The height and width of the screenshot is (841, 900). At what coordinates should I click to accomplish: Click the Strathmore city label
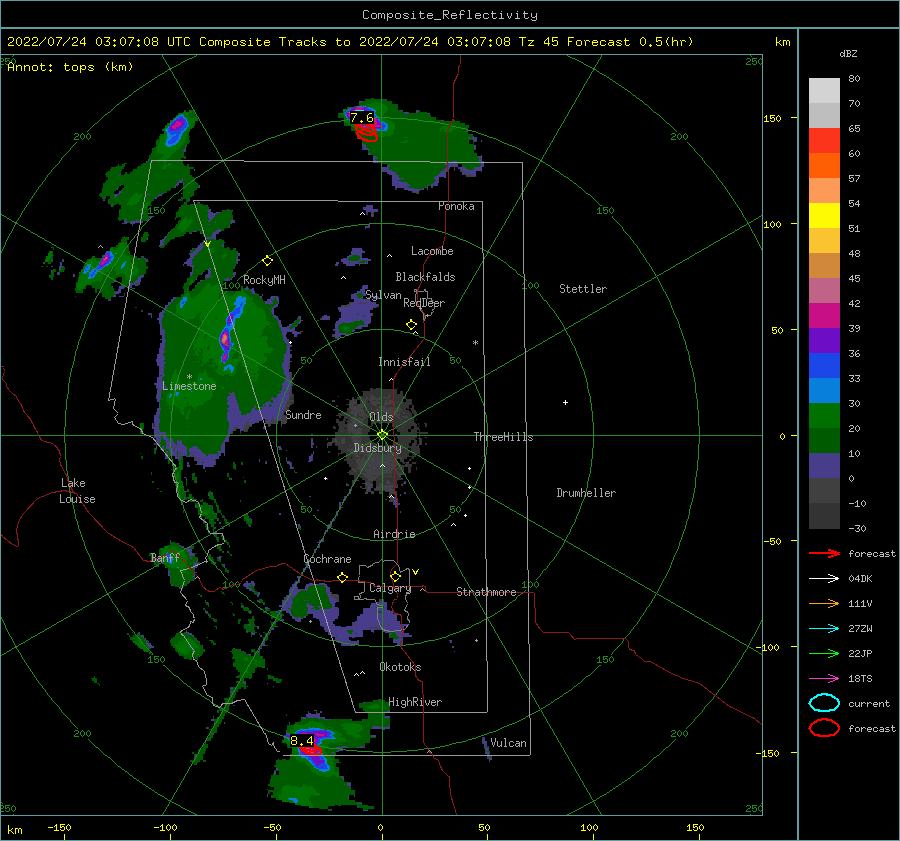[486, 592]
